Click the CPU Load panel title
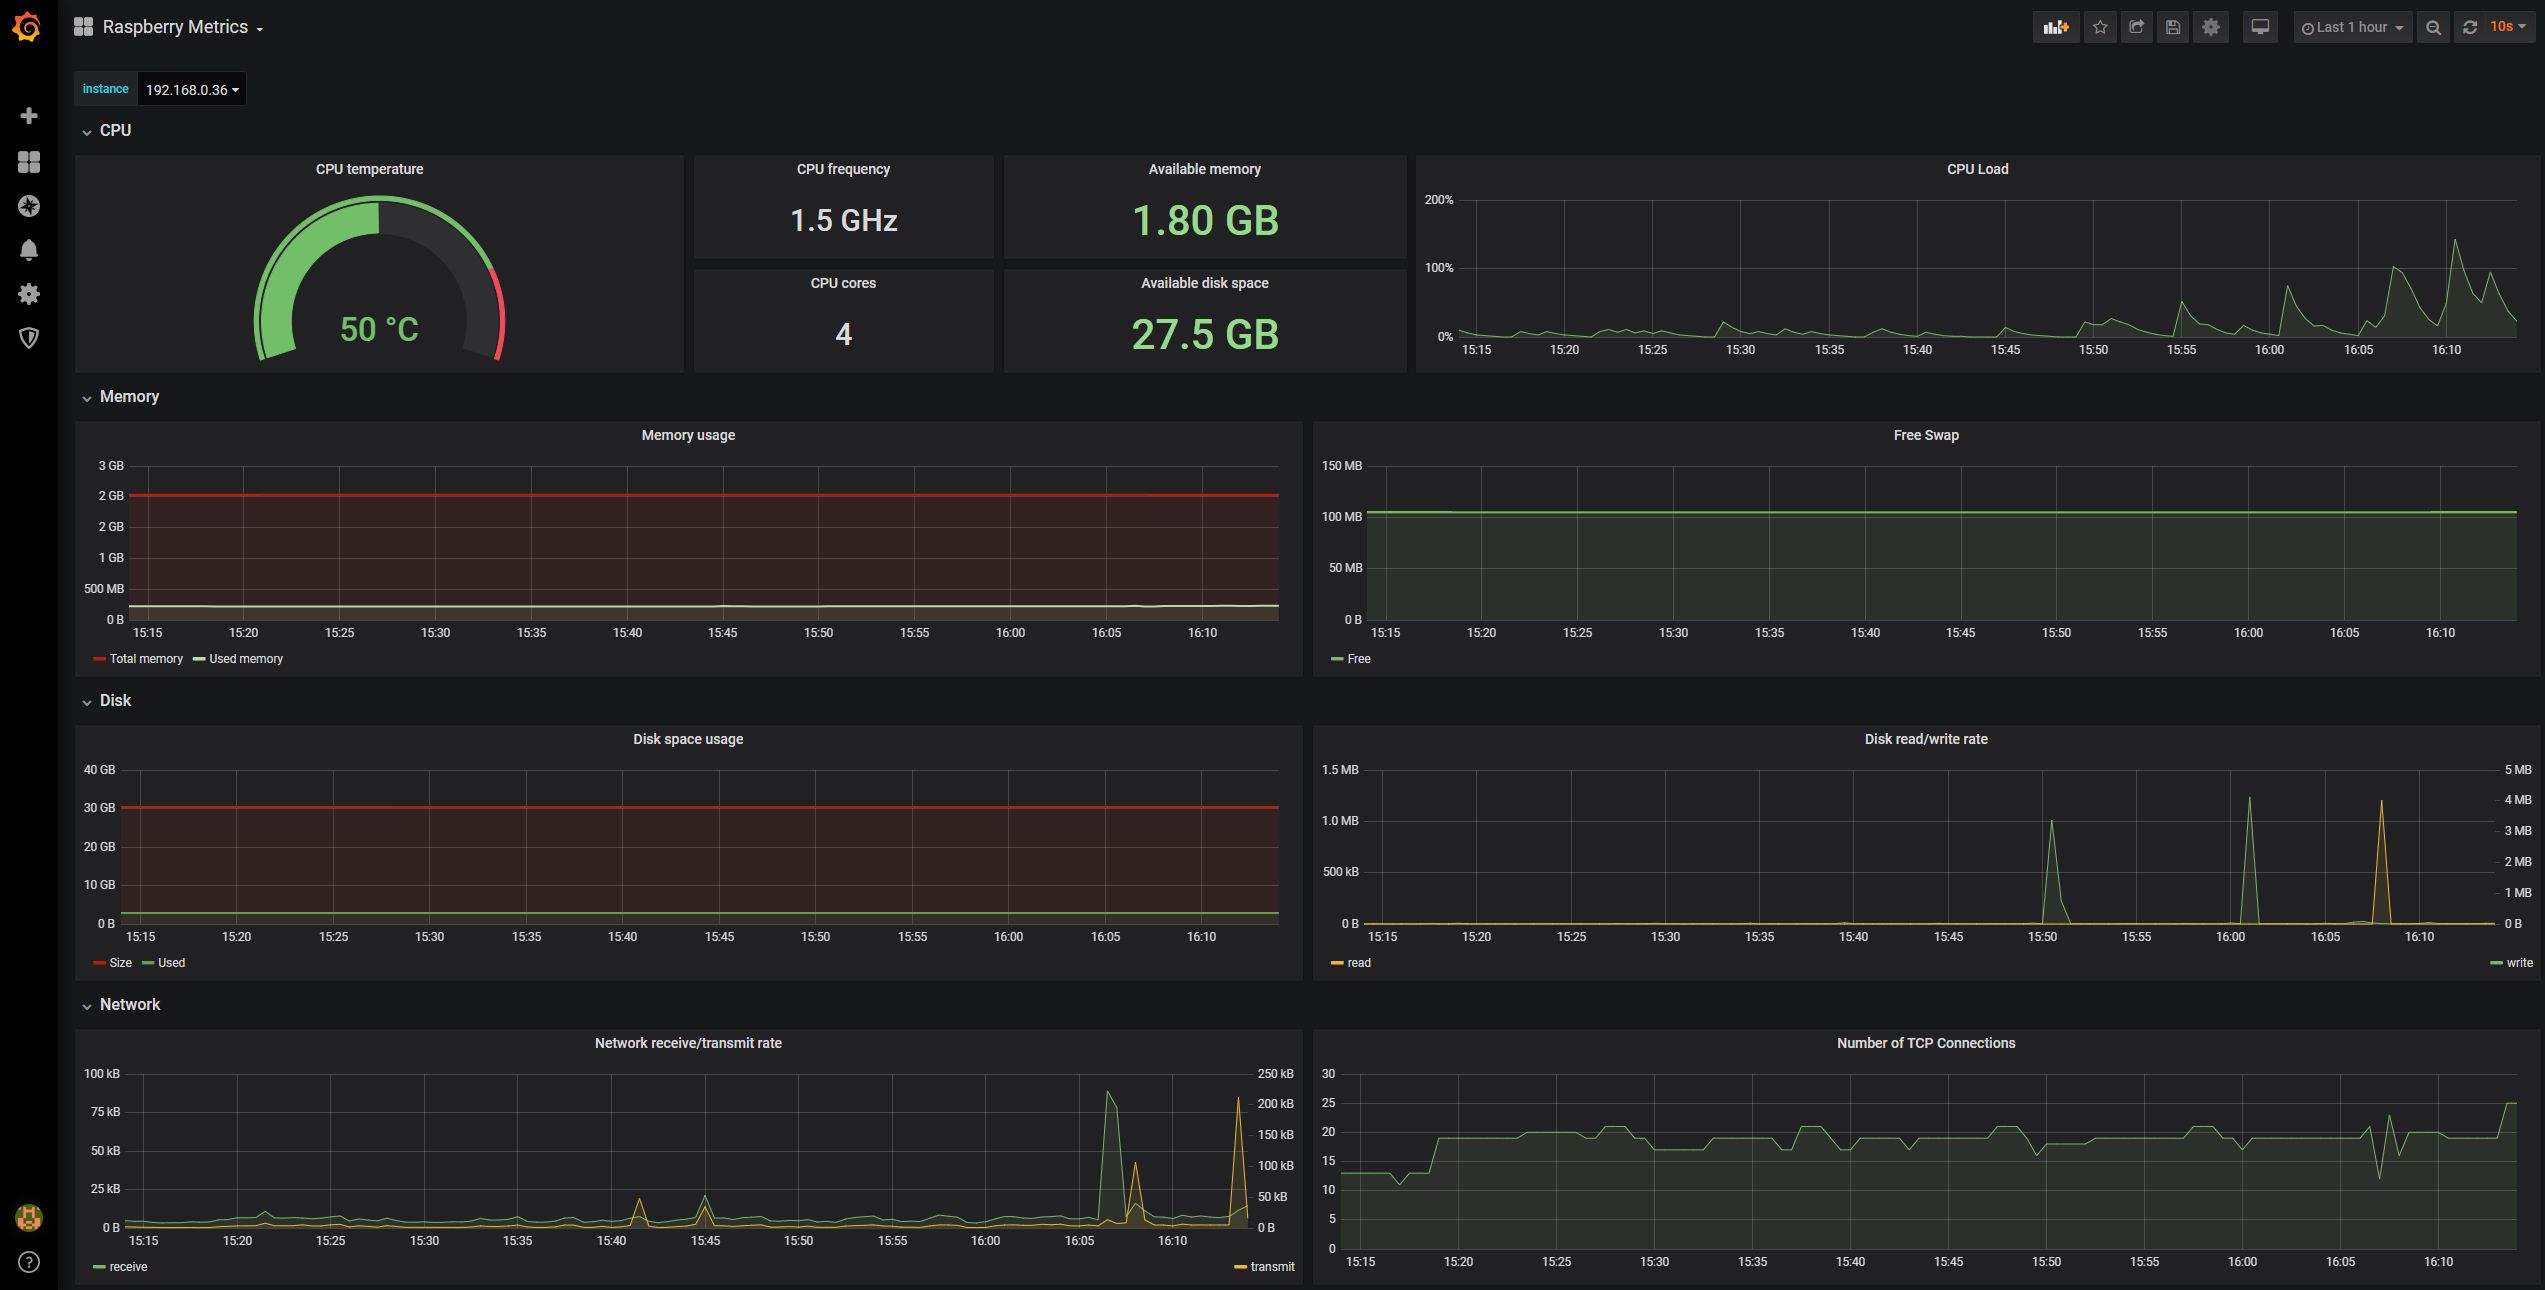The width and height of the screenshot is (2545, 1290). point(1977,169)
